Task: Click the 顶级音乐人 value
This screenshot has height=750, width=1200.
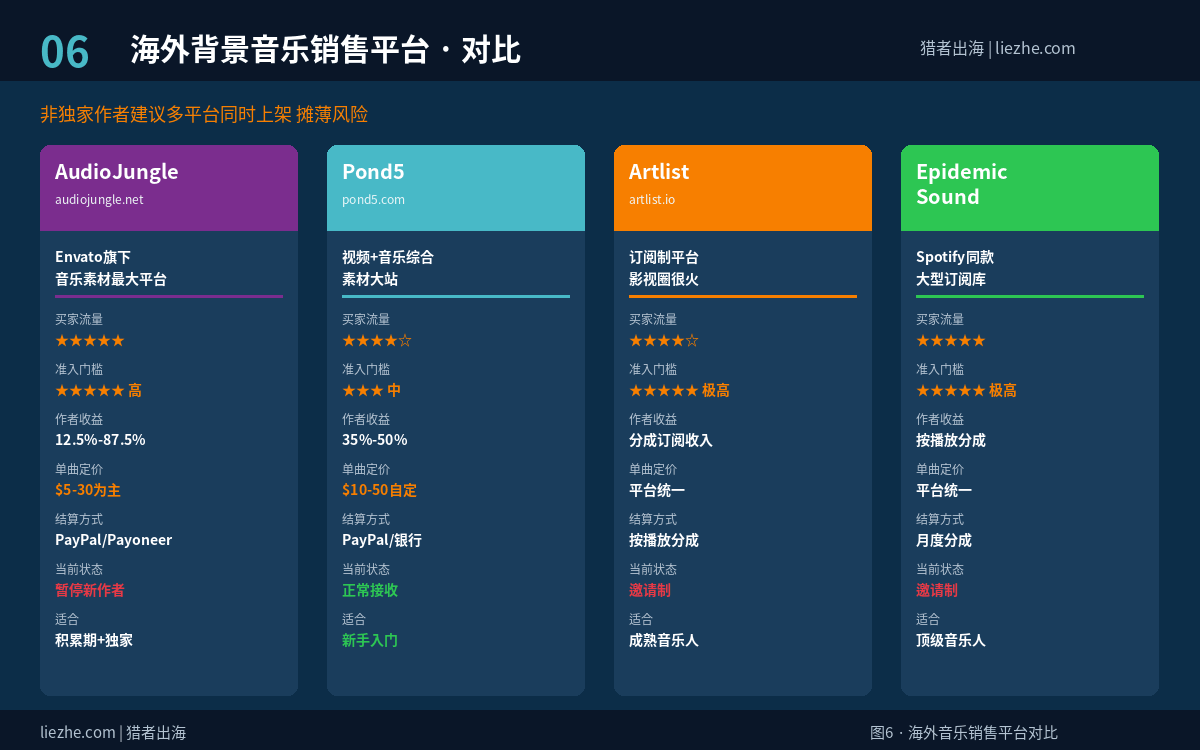Action: 951,640
